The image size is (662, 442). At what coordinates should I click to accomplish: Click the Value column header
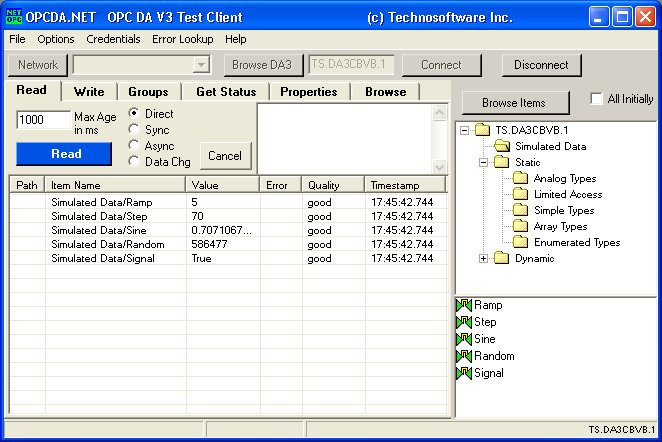tap(222, 185)
